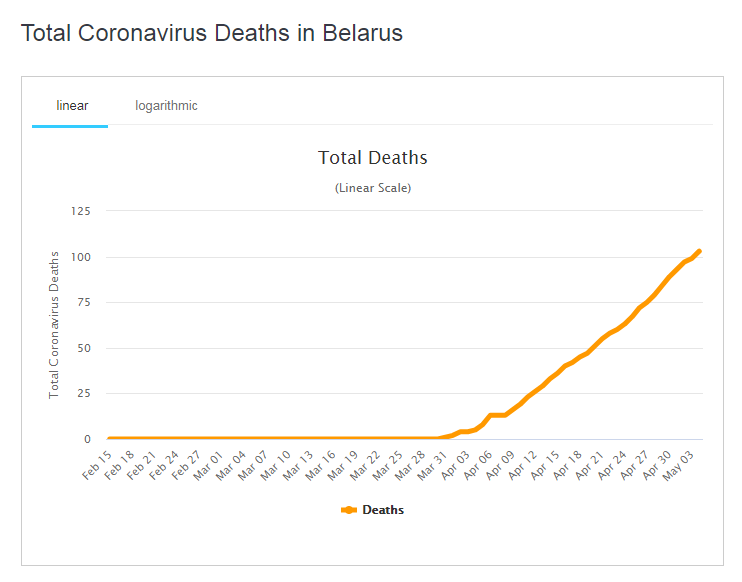
Task: Click the (Linear Scale) subtitle
Action: tap(372, 187)
